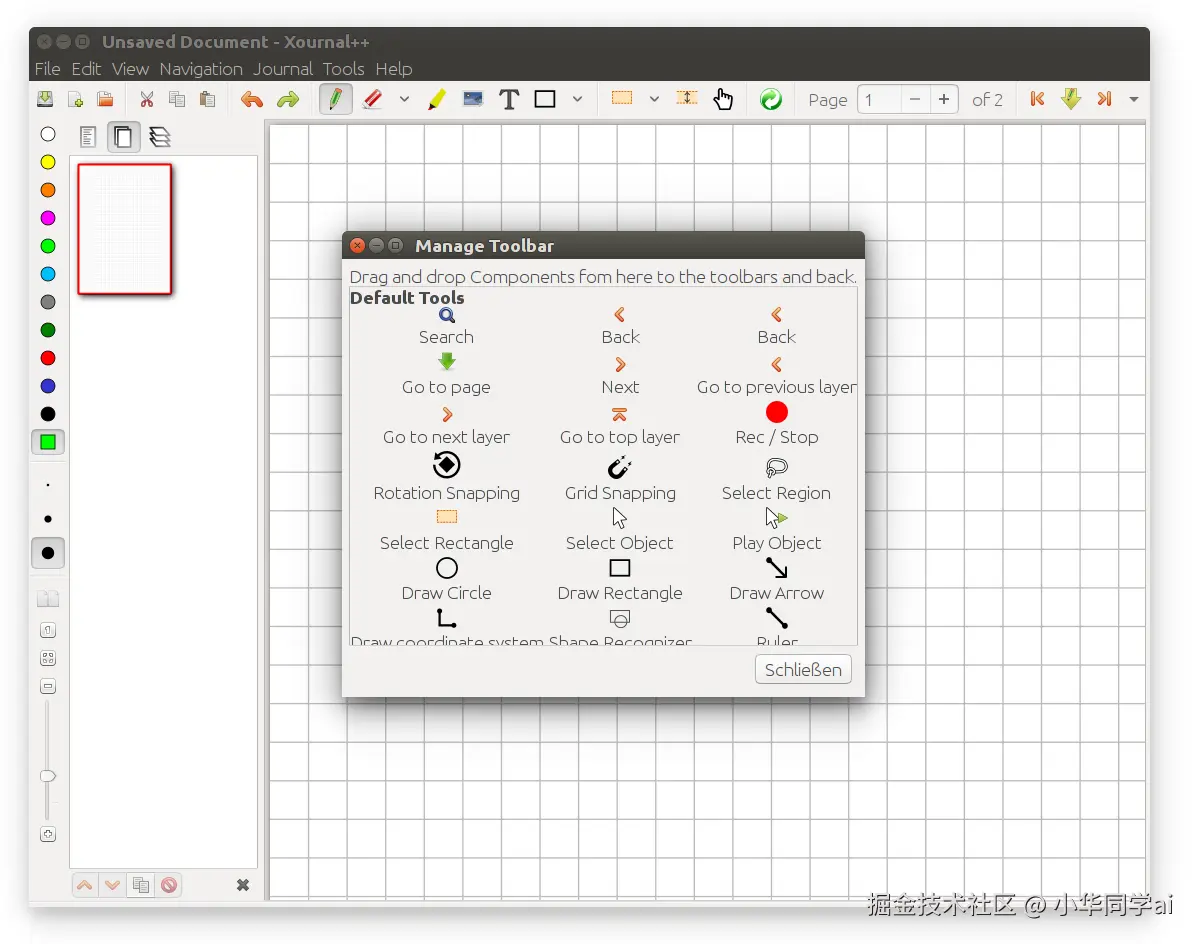This screenshot has height=944, width=1199.
Task: Click the green refresh icon in toolbar
Action: (x=771, y=99)
